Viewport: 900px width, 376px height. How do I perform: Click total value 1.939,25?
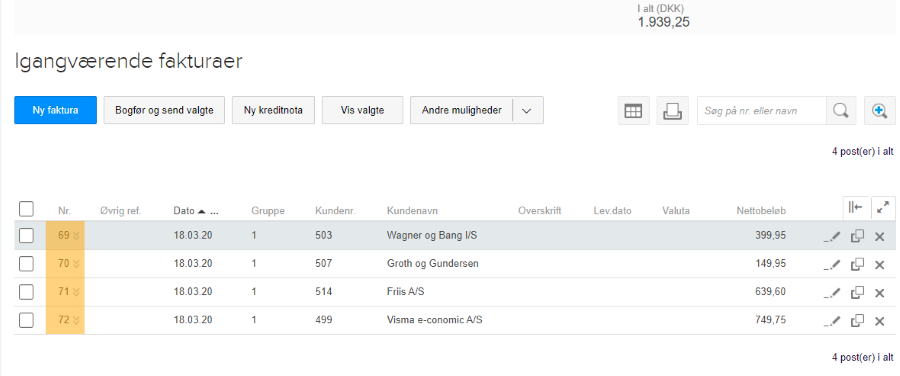pos(664,22)
